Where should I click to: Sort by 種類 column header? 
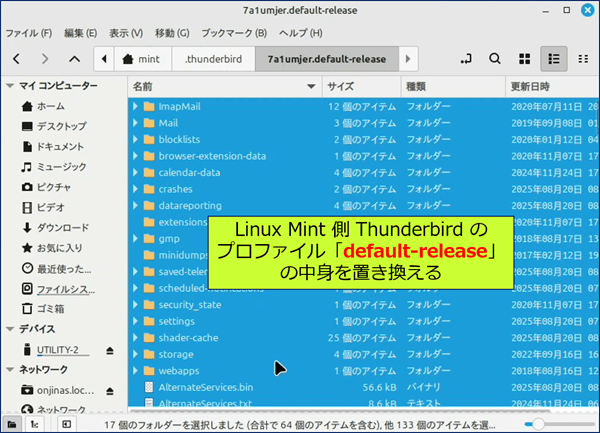(453, 86)
